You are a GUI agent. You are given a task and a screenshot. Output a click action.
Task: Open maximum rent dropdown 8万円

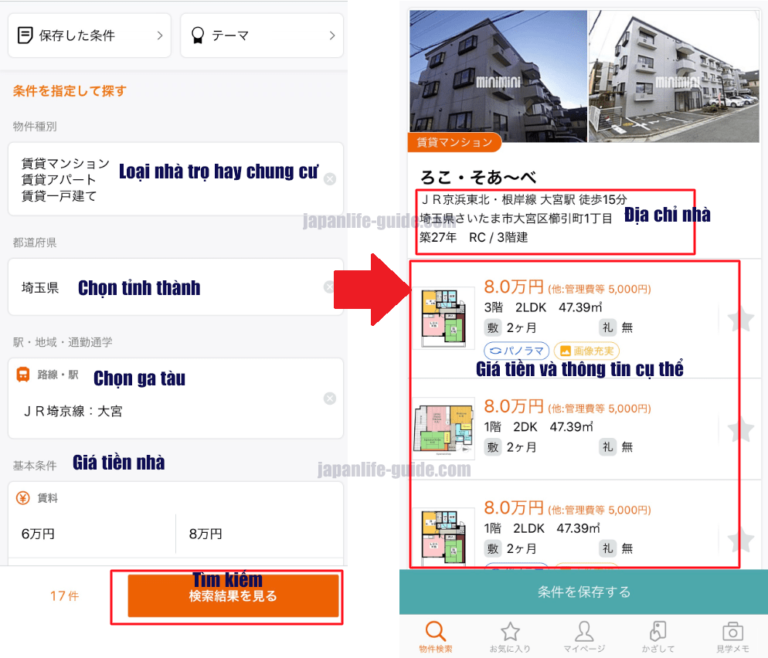[260, 534]
